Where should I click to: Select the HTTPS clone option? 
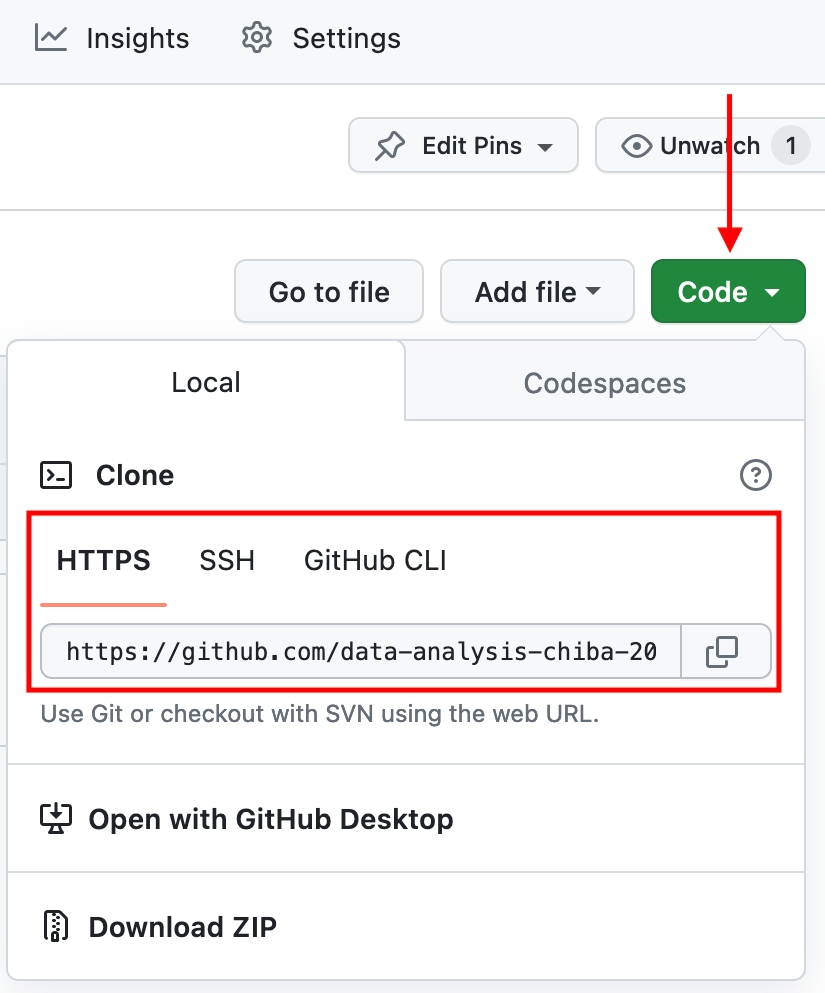coord(104,561)
